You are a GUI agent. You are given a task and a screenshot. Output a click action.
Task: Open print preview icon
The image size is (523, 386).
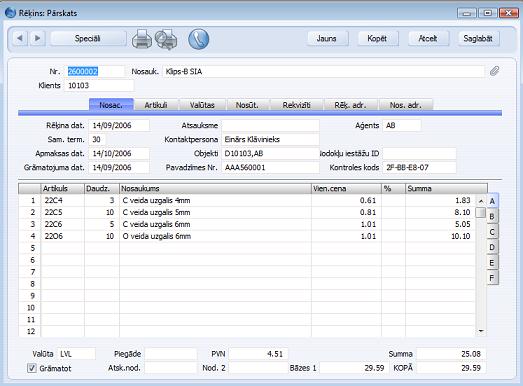(166, 40)
